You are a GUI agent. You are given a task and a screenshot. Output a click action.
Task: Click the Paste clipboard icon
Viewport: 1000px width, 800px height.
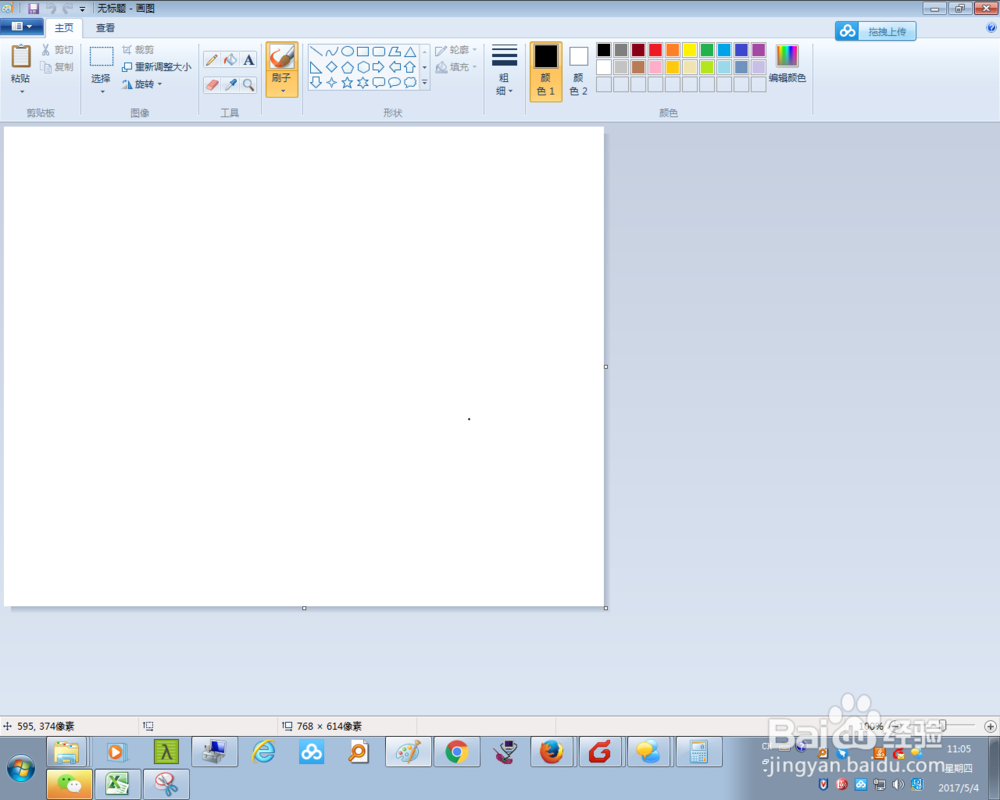click(x=20, y=56)
